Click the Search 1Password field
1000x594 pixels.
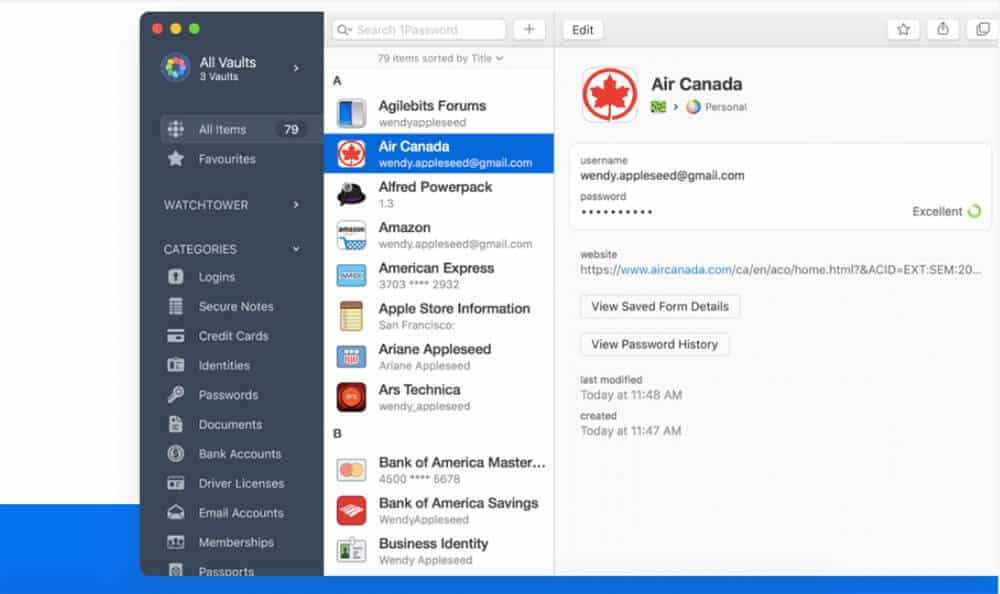[419, 29]
